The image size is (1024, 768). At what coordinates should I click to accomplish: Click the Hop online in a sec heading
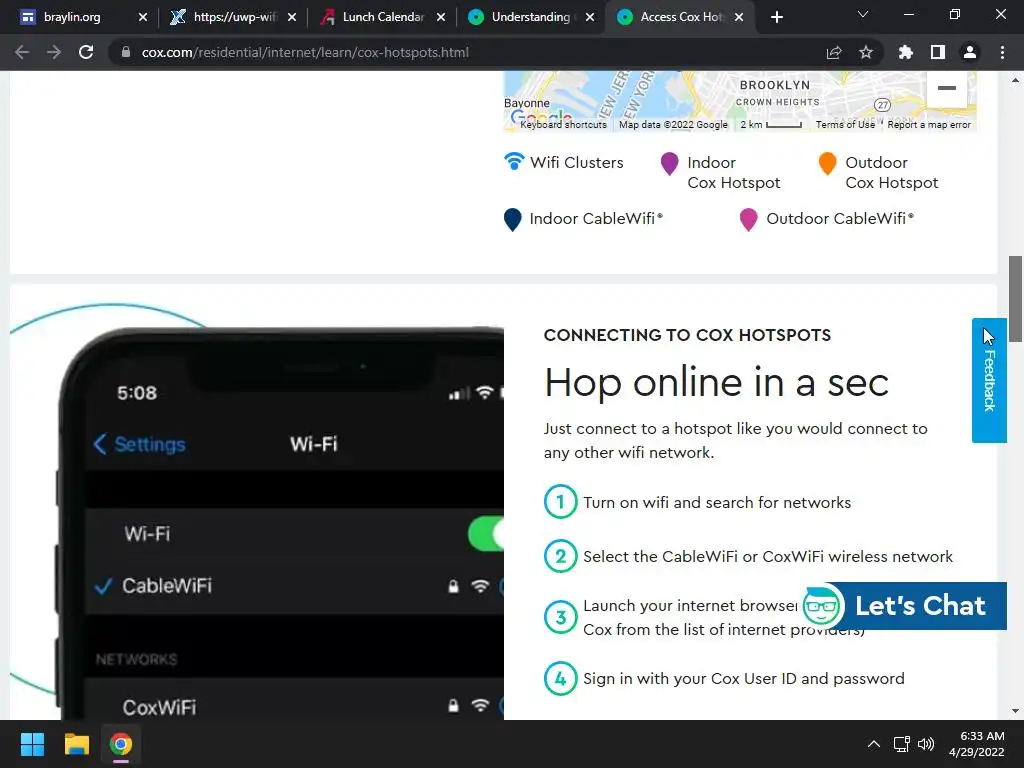[x=716, y=383]
